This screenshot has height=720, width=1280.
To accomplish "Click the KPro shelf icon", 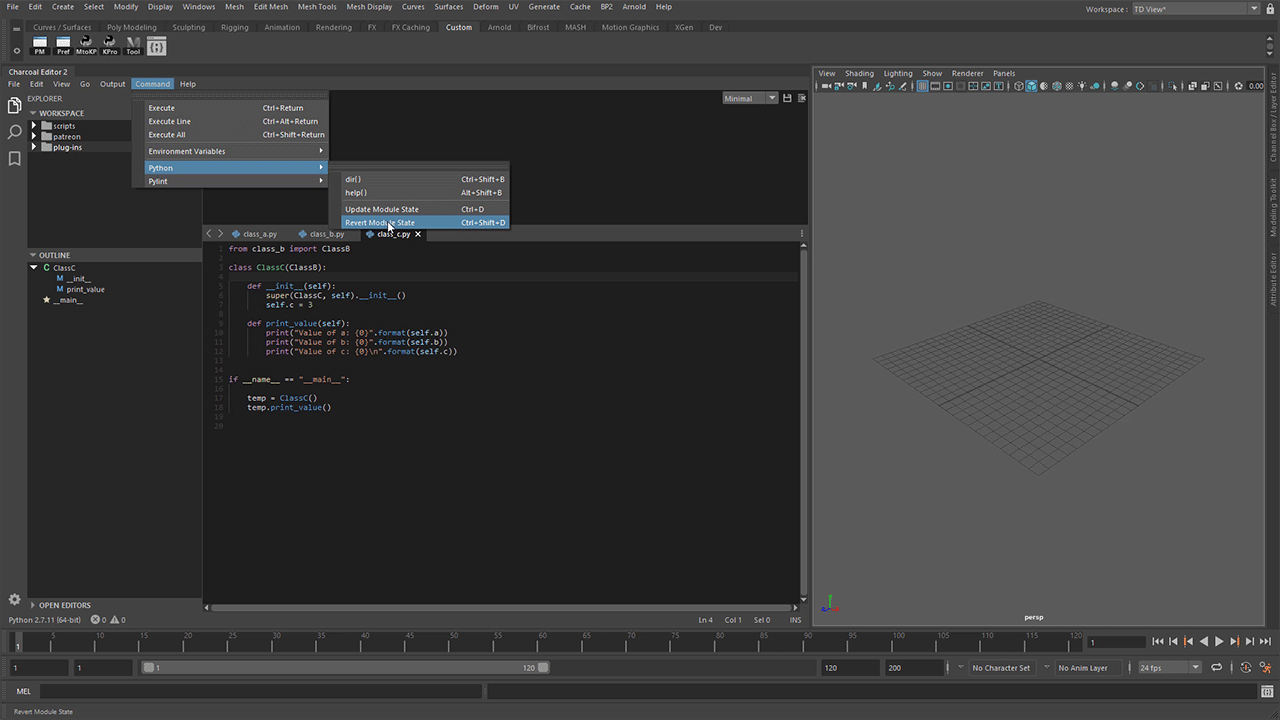I will [x=110, y=45].
